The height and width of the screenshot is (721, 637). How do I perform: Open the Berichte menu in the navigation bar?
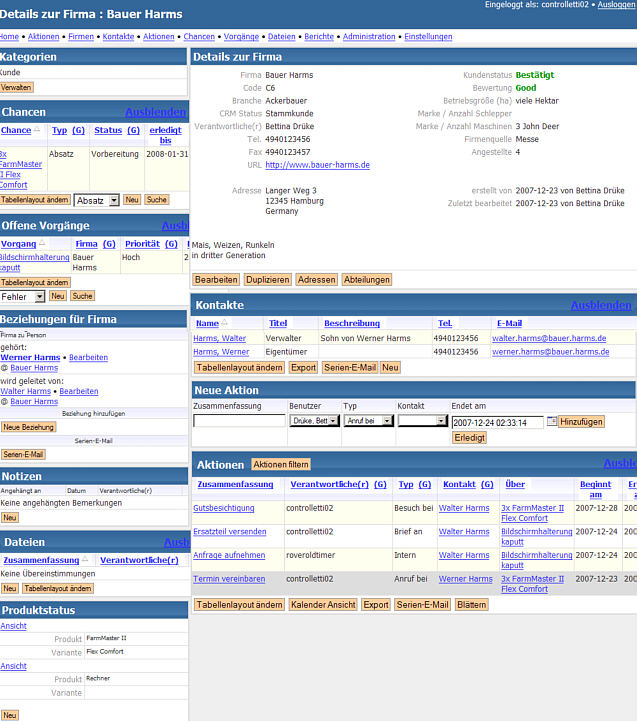click(319, 36)
